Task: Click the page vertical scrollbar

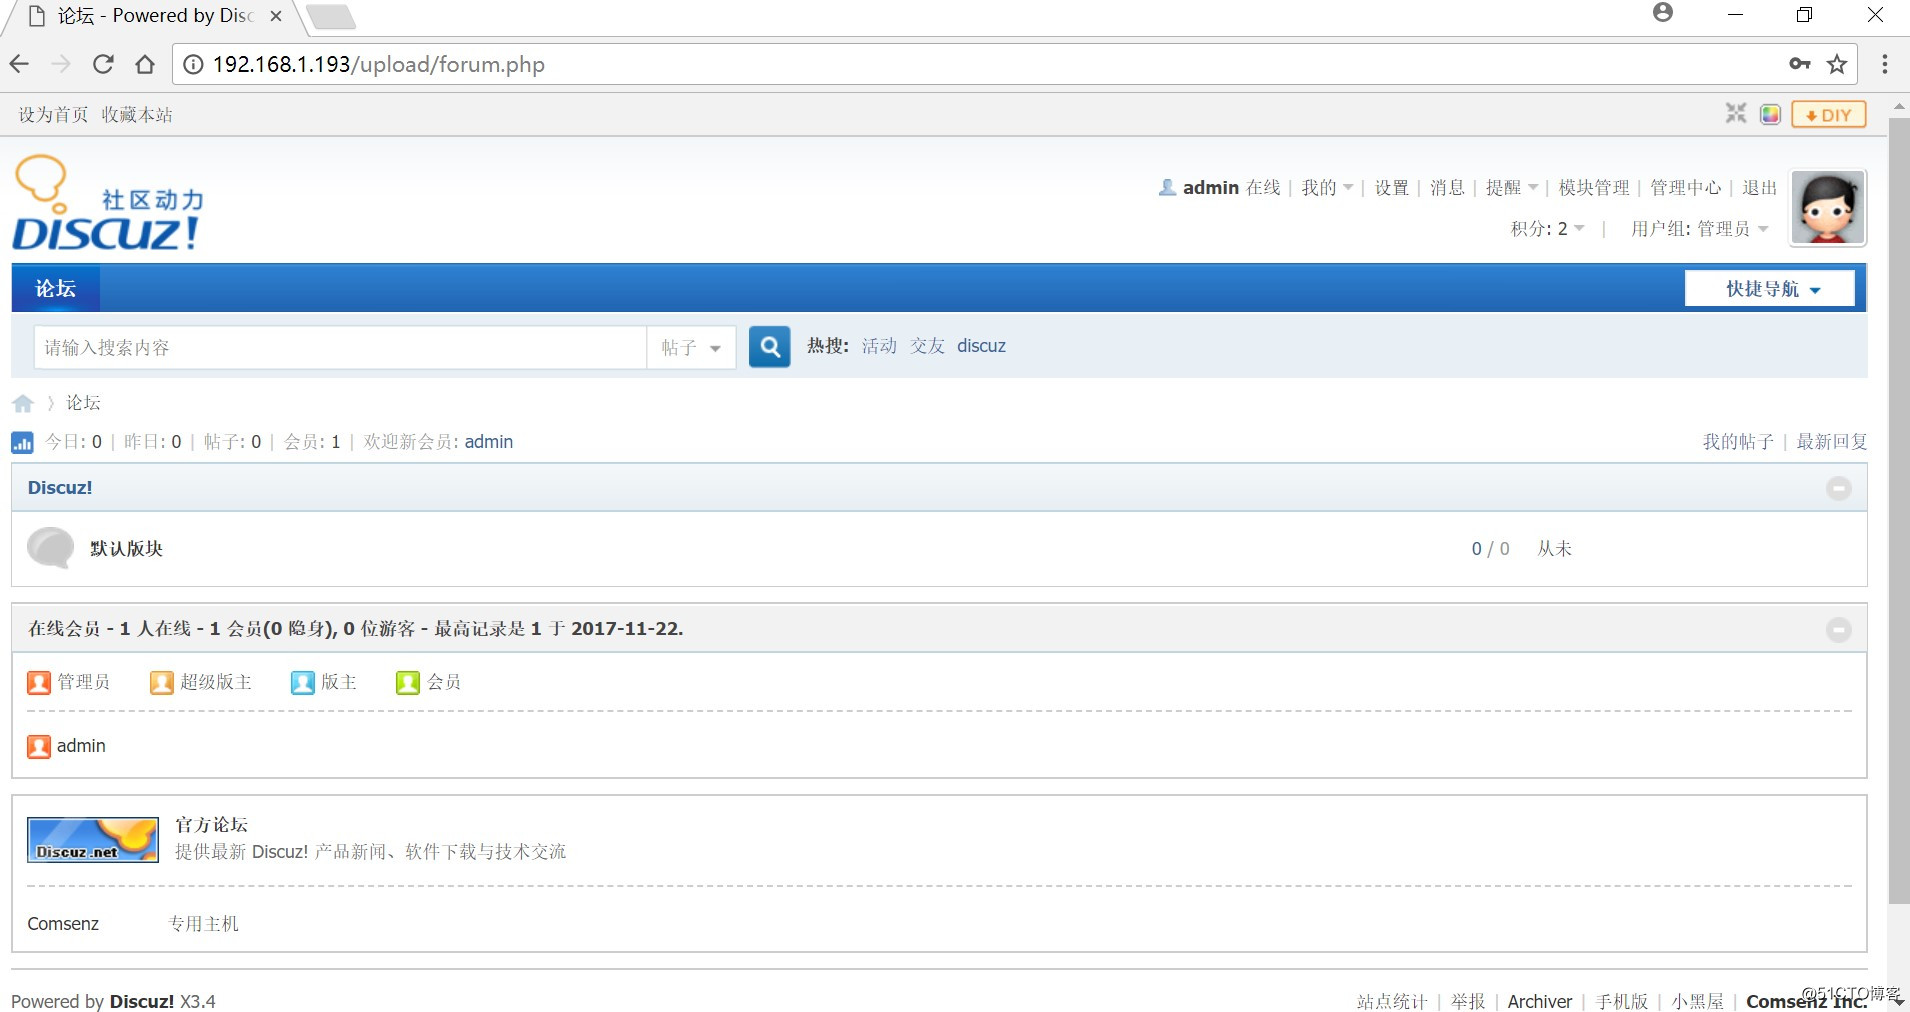Action: 1899,510
